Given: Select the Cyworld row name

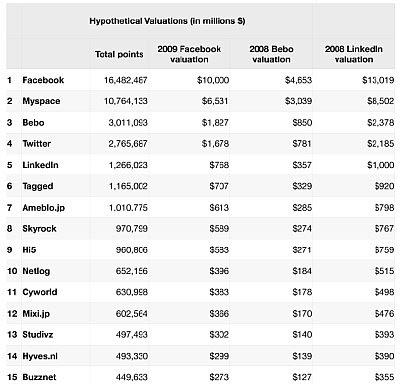Looking at the screenshot, I should [40, 292].
